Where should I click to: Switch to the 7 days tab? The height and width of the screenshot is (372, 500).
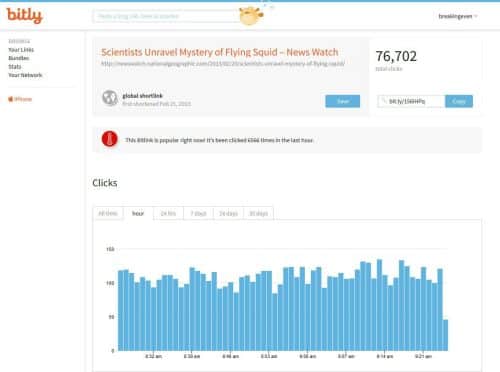pyautogui.click(x=198, y=213)
